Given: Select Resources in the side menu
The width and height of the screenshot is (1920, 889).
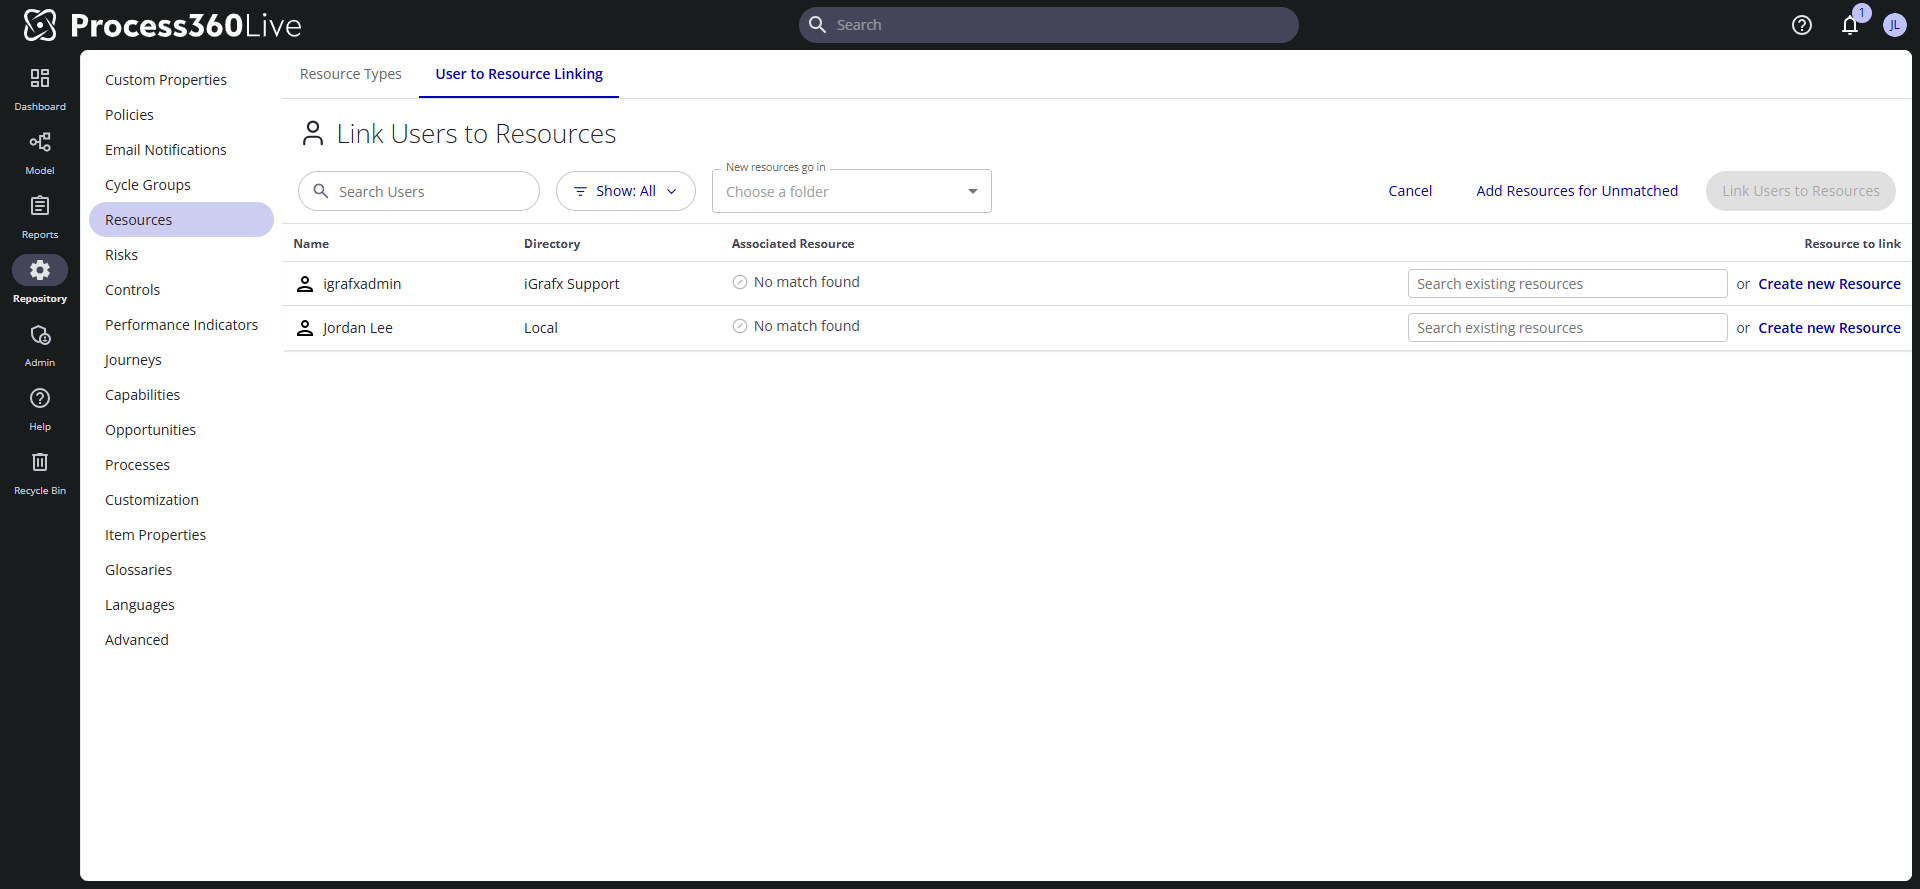Looking at the screenshot, I should click(181, 220).
